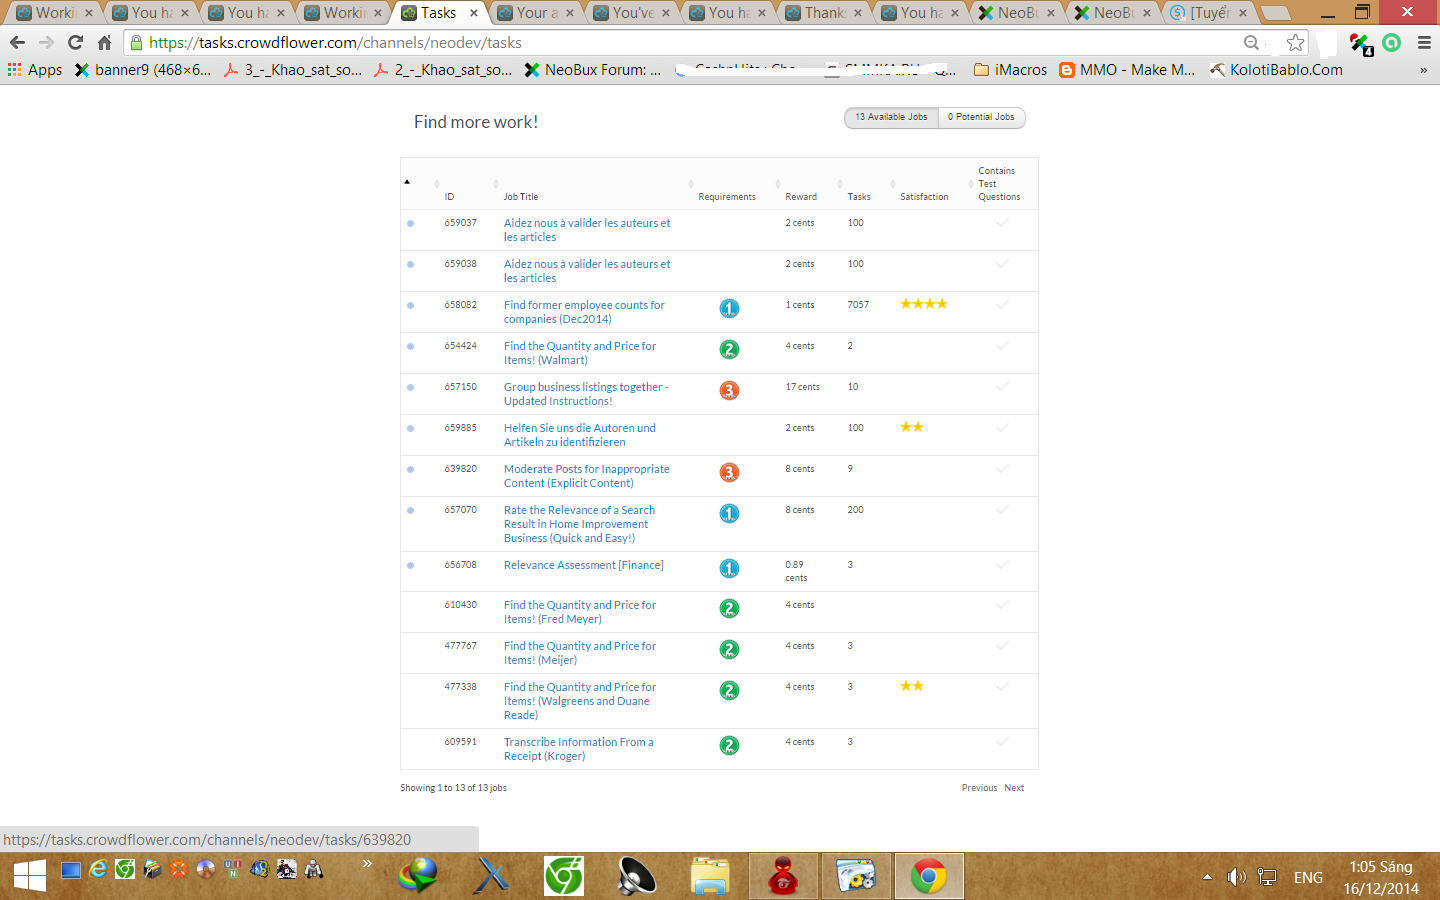The image size is (1440, 900).
Task: Show hidden system tray icons arrow
Action: [x=1207, y=877]
